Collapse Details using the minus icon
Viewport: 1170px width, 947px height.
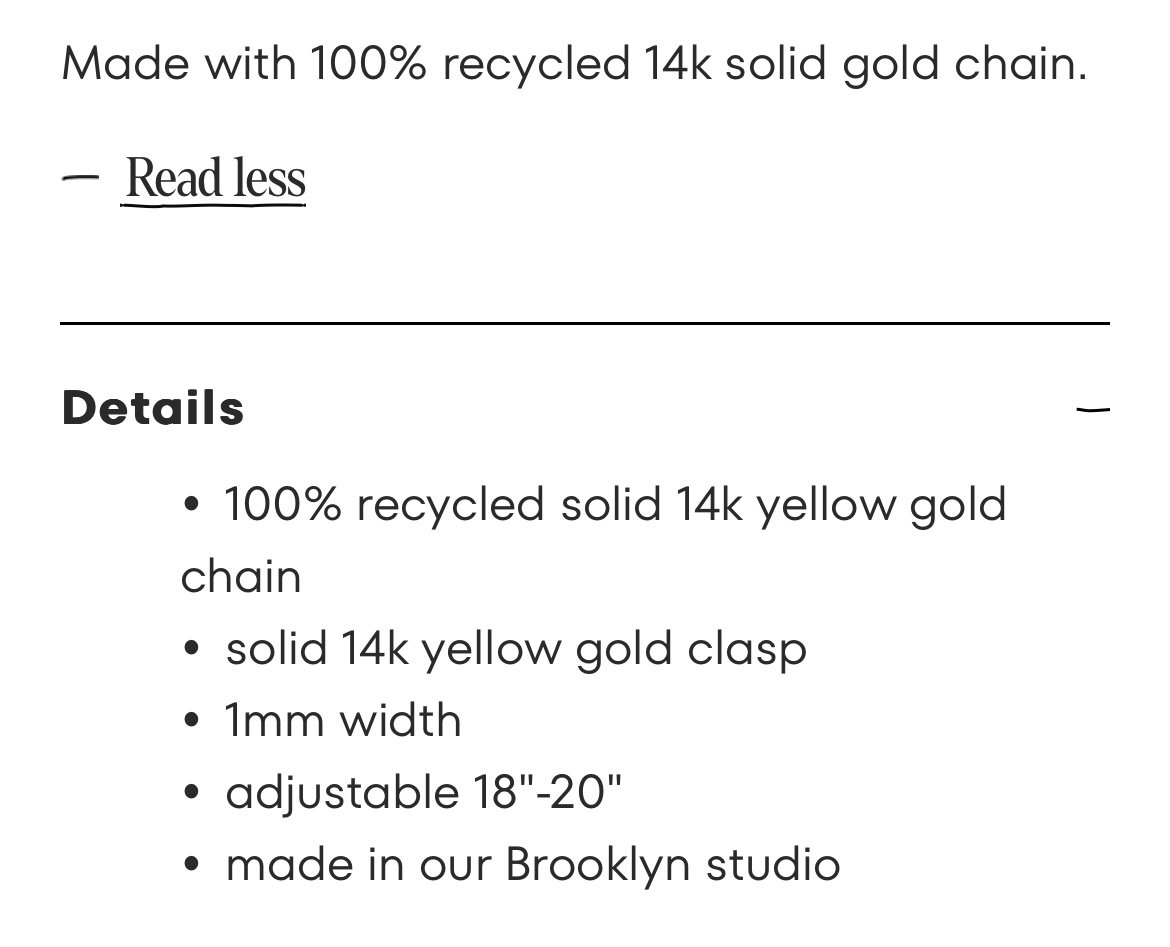point(1092,409)
